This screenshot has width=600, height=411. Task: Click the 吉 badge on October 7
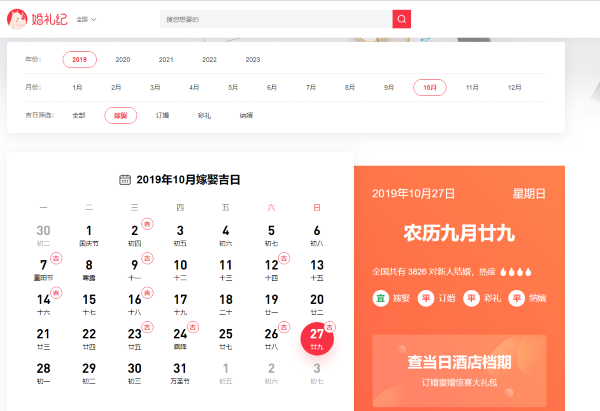click(x=56, y=258)
